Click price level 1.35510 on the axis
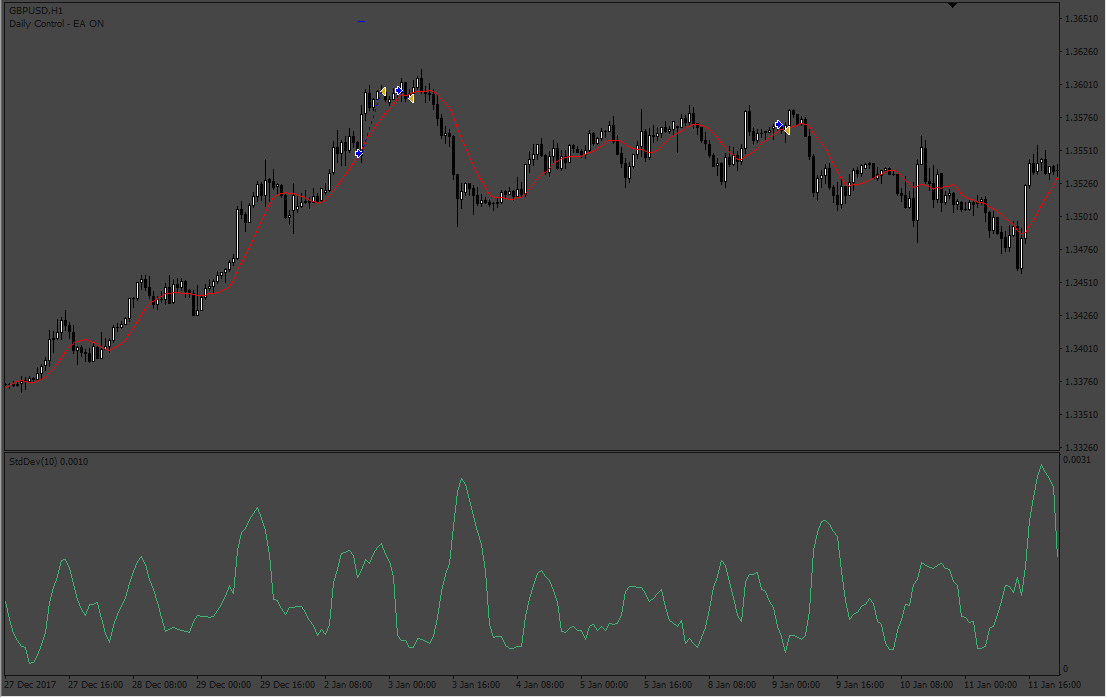 pyautogui.click(x=1082, y=150)
